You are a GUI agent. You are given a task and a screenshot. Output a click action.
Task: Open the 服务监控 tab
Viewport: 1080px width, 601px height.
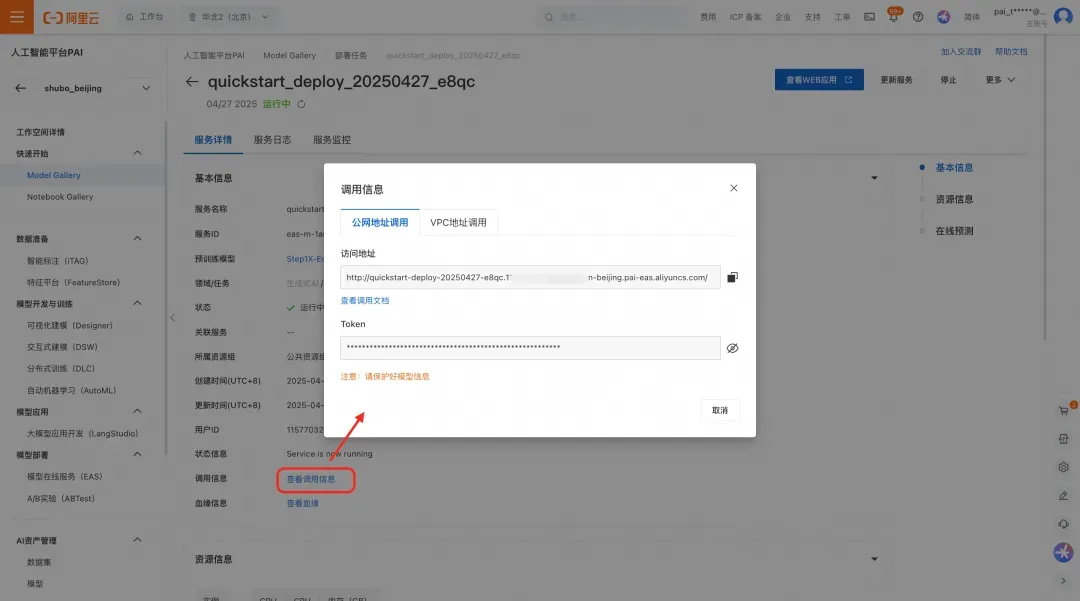(332, 140)
